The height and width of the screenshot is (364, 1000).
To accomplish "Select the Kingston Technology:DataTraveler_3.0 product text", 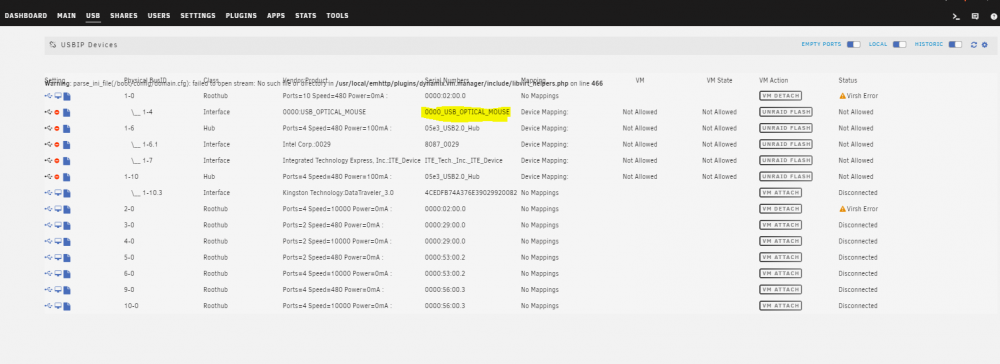I will tap(338, 193).
